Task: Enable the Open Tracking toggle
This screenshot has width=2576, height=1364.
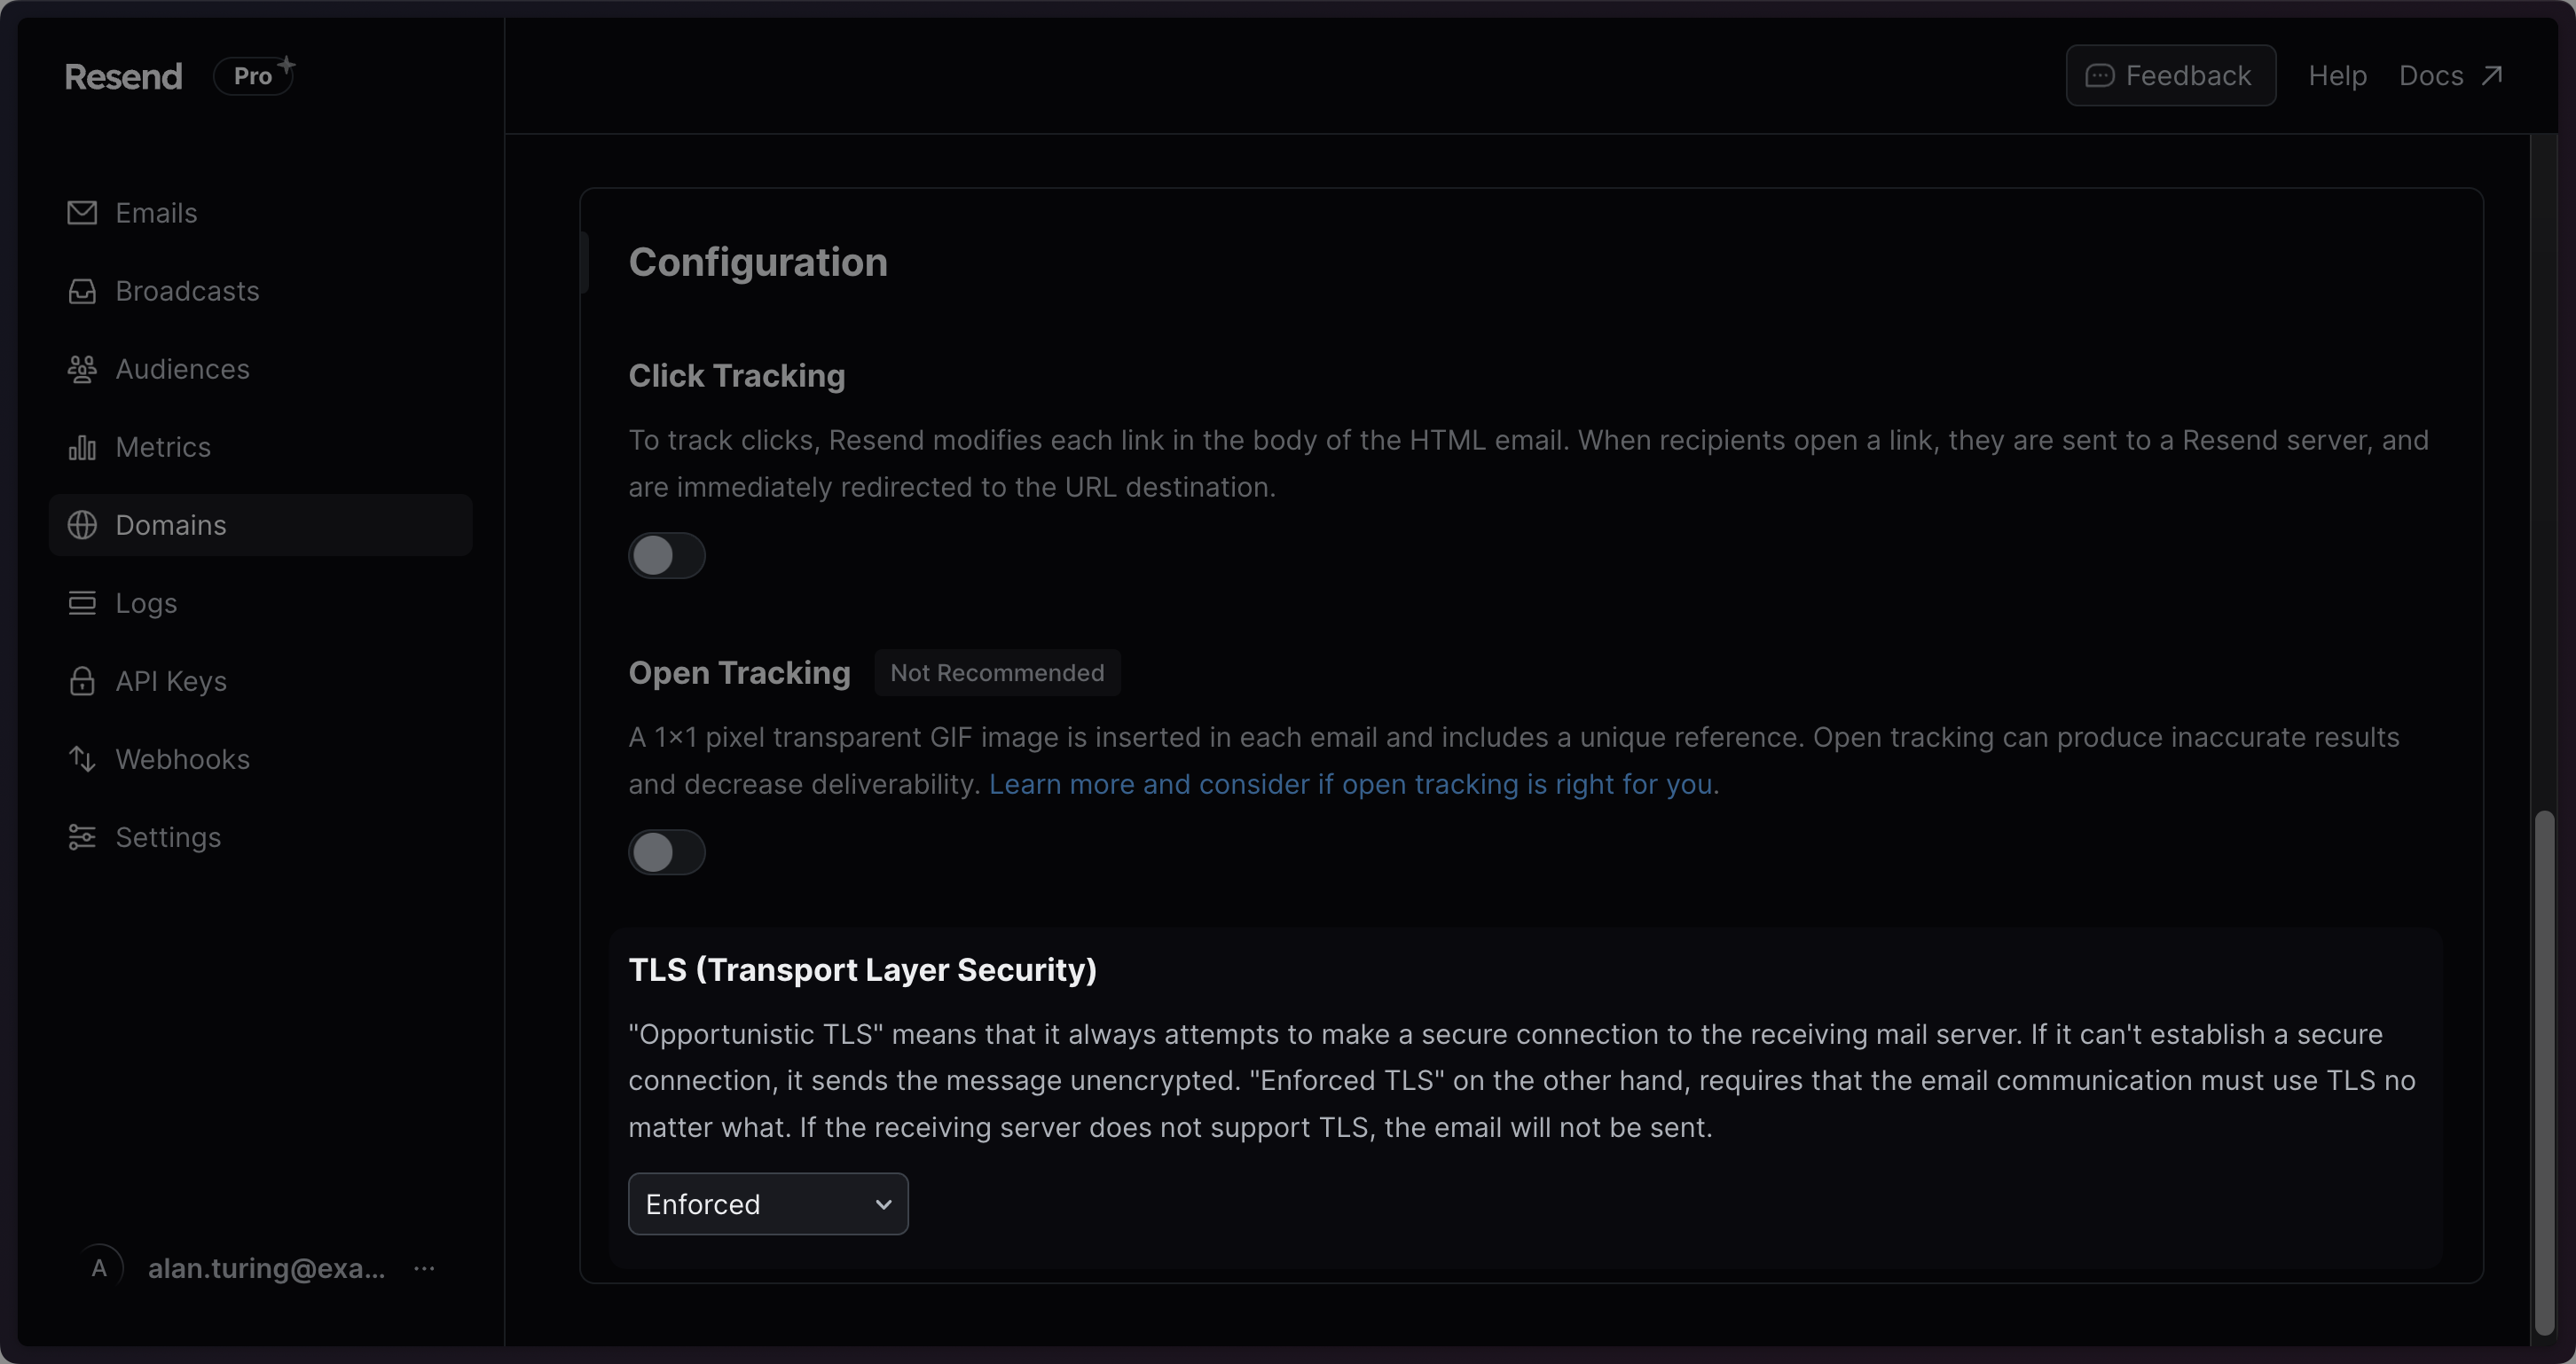Action: click(x=666, y=851)
